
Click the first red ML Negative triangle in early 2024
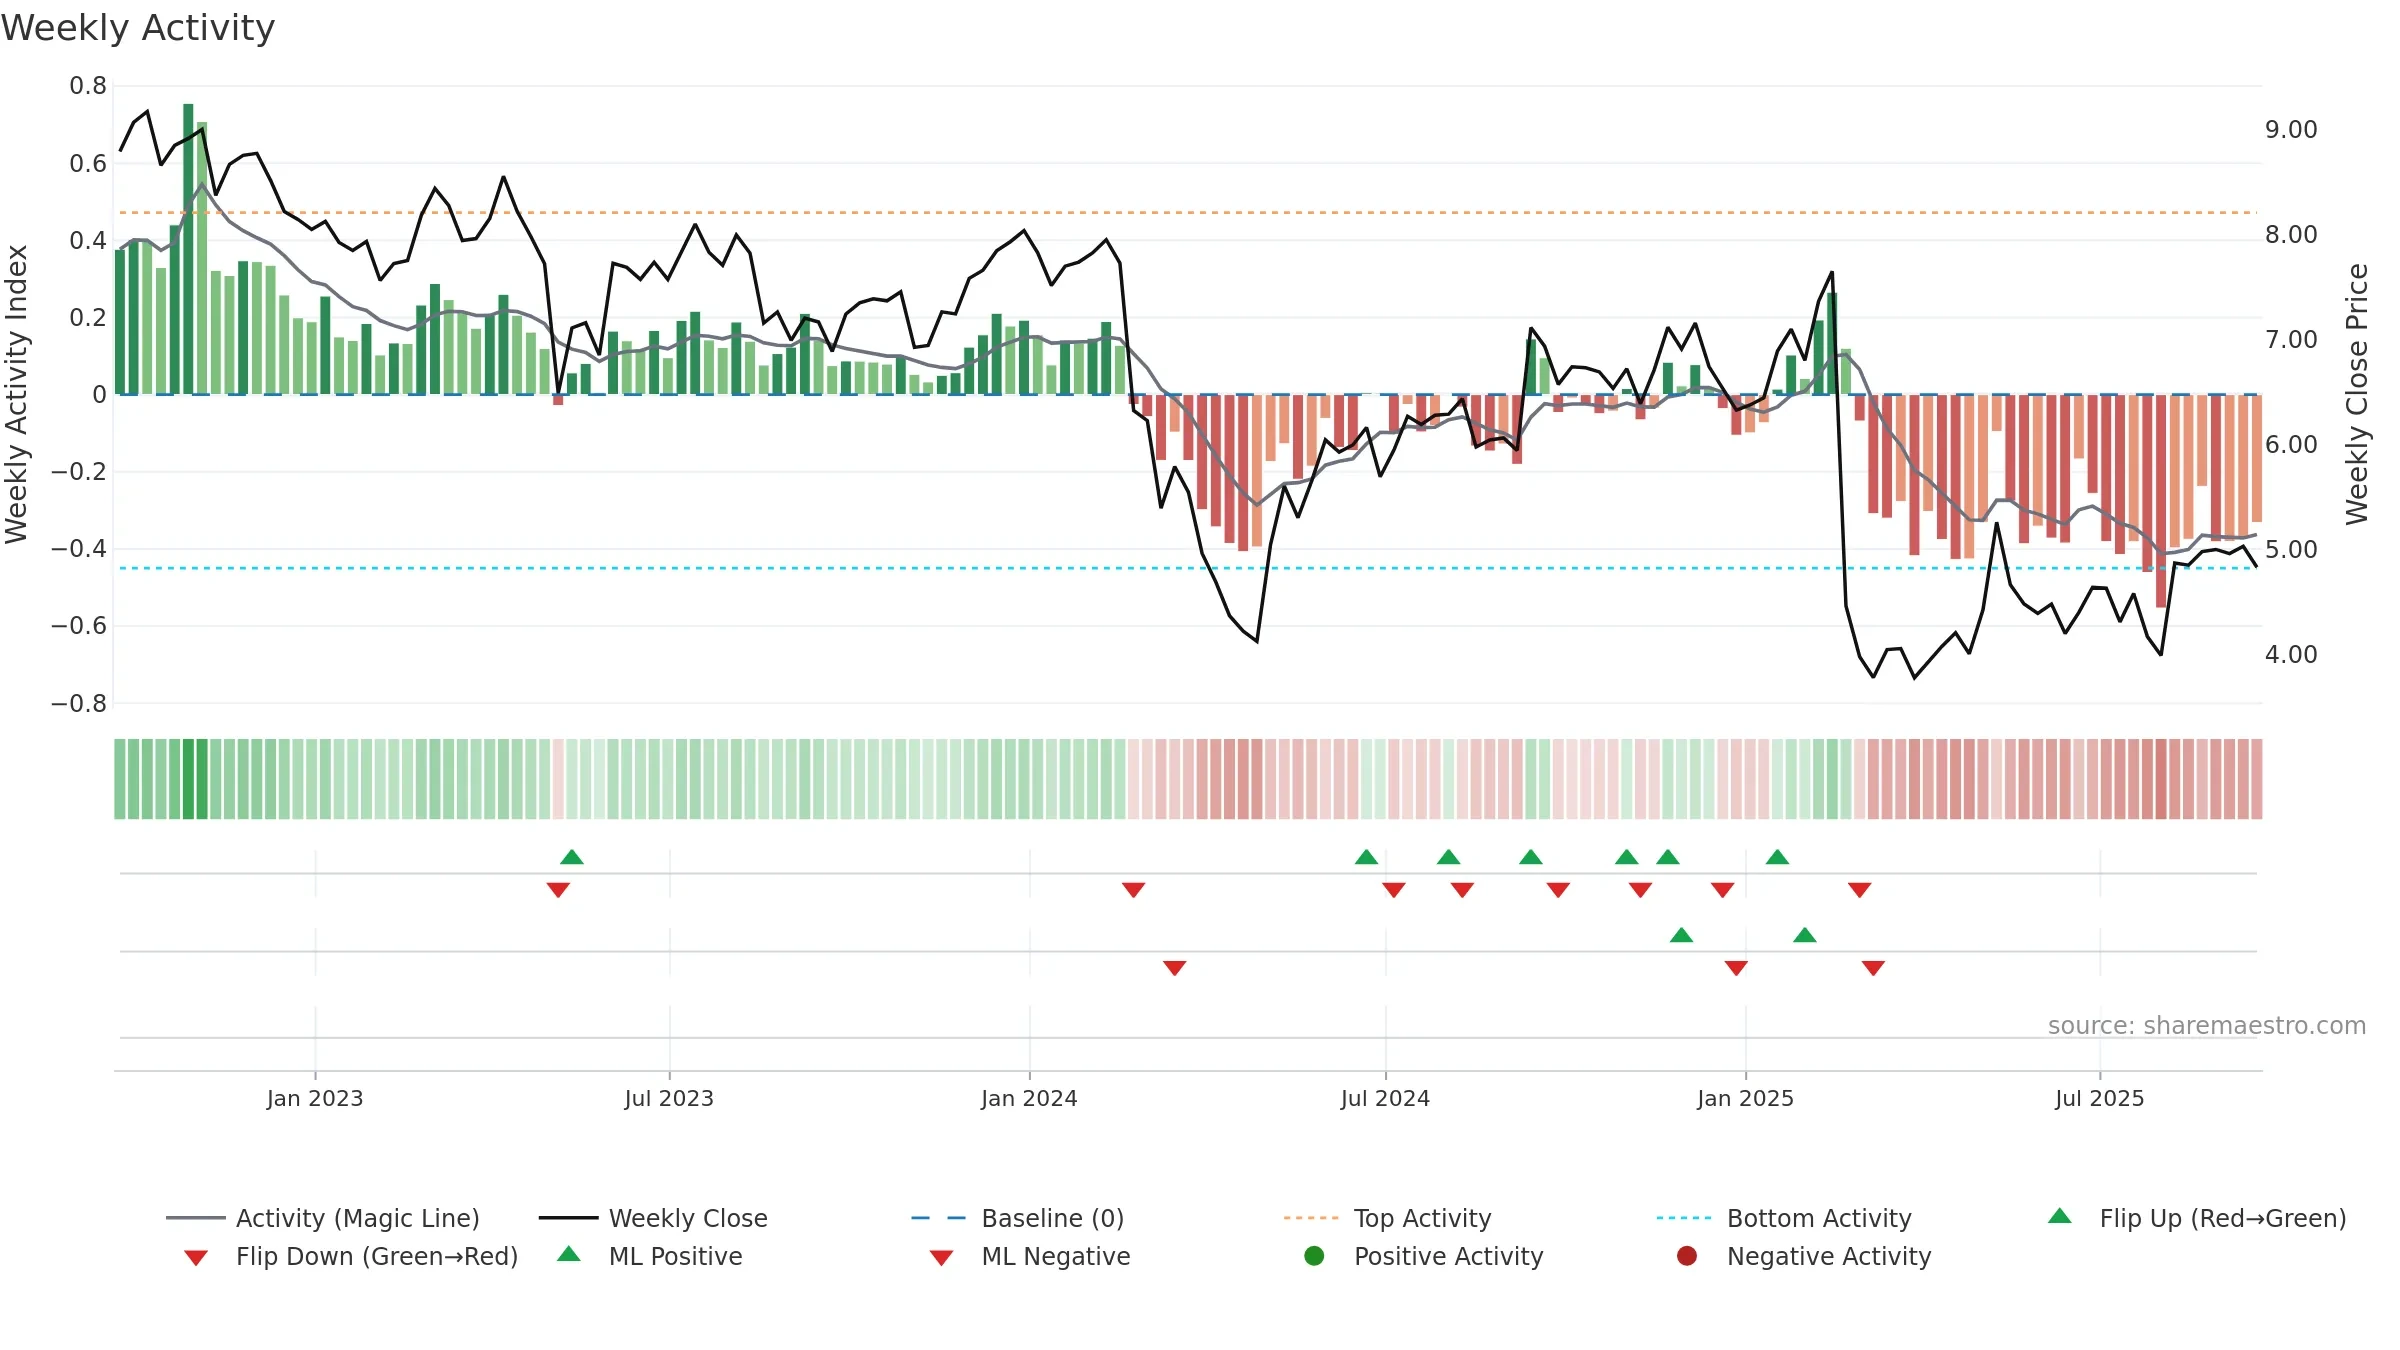(x=1174, y=968)
